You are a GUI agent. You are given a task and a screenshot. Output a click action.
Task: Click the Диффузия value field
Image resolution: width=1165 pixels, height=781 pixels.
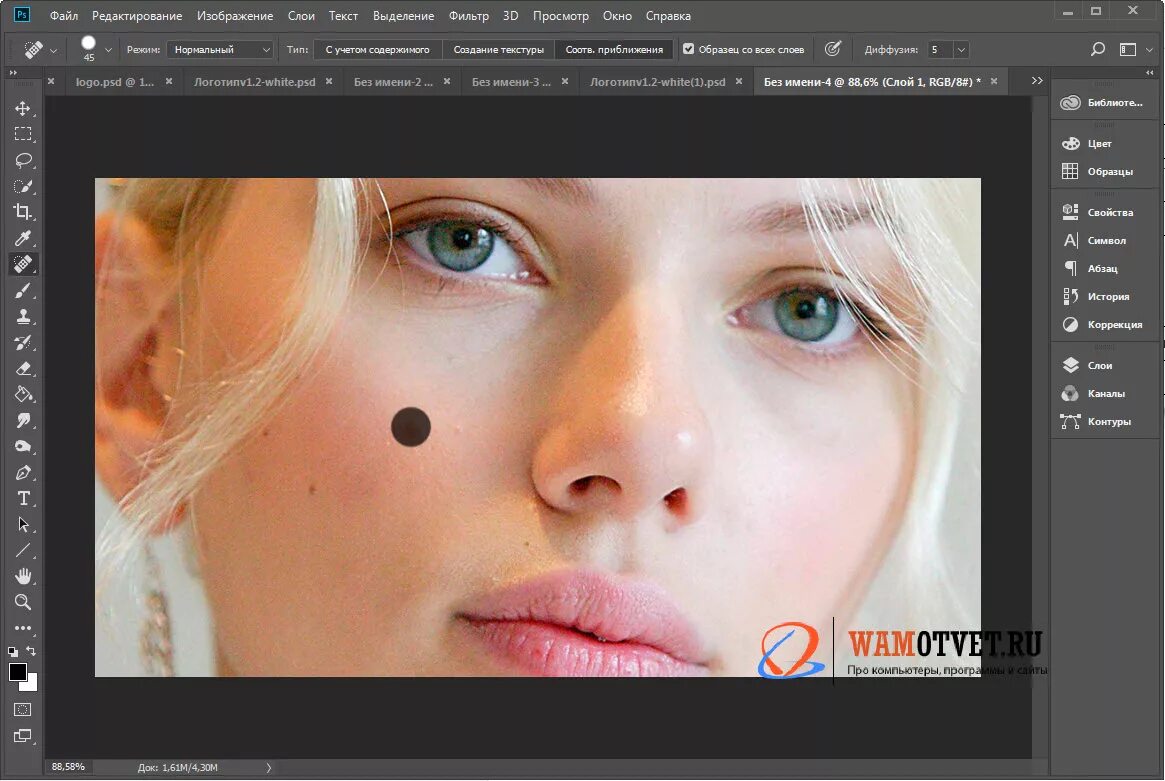[940, 50]
